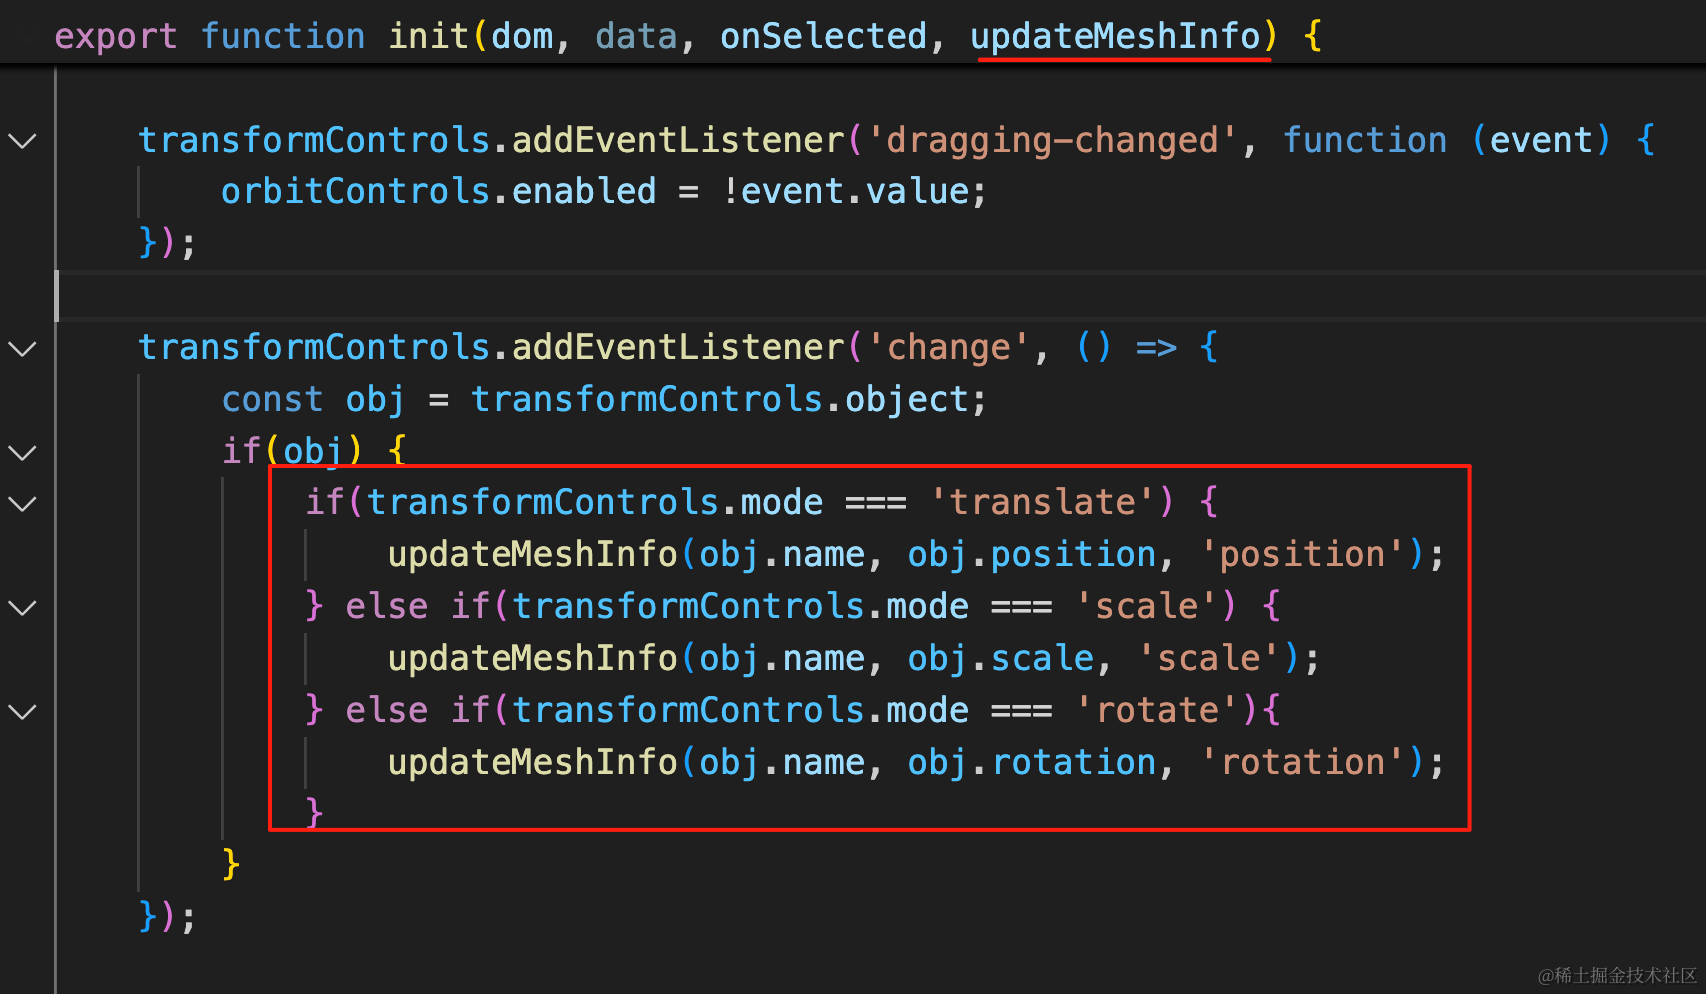This screenshot has width=1706, height=994.
Task: Click the "const" keyword
Action: pos(272,400)
